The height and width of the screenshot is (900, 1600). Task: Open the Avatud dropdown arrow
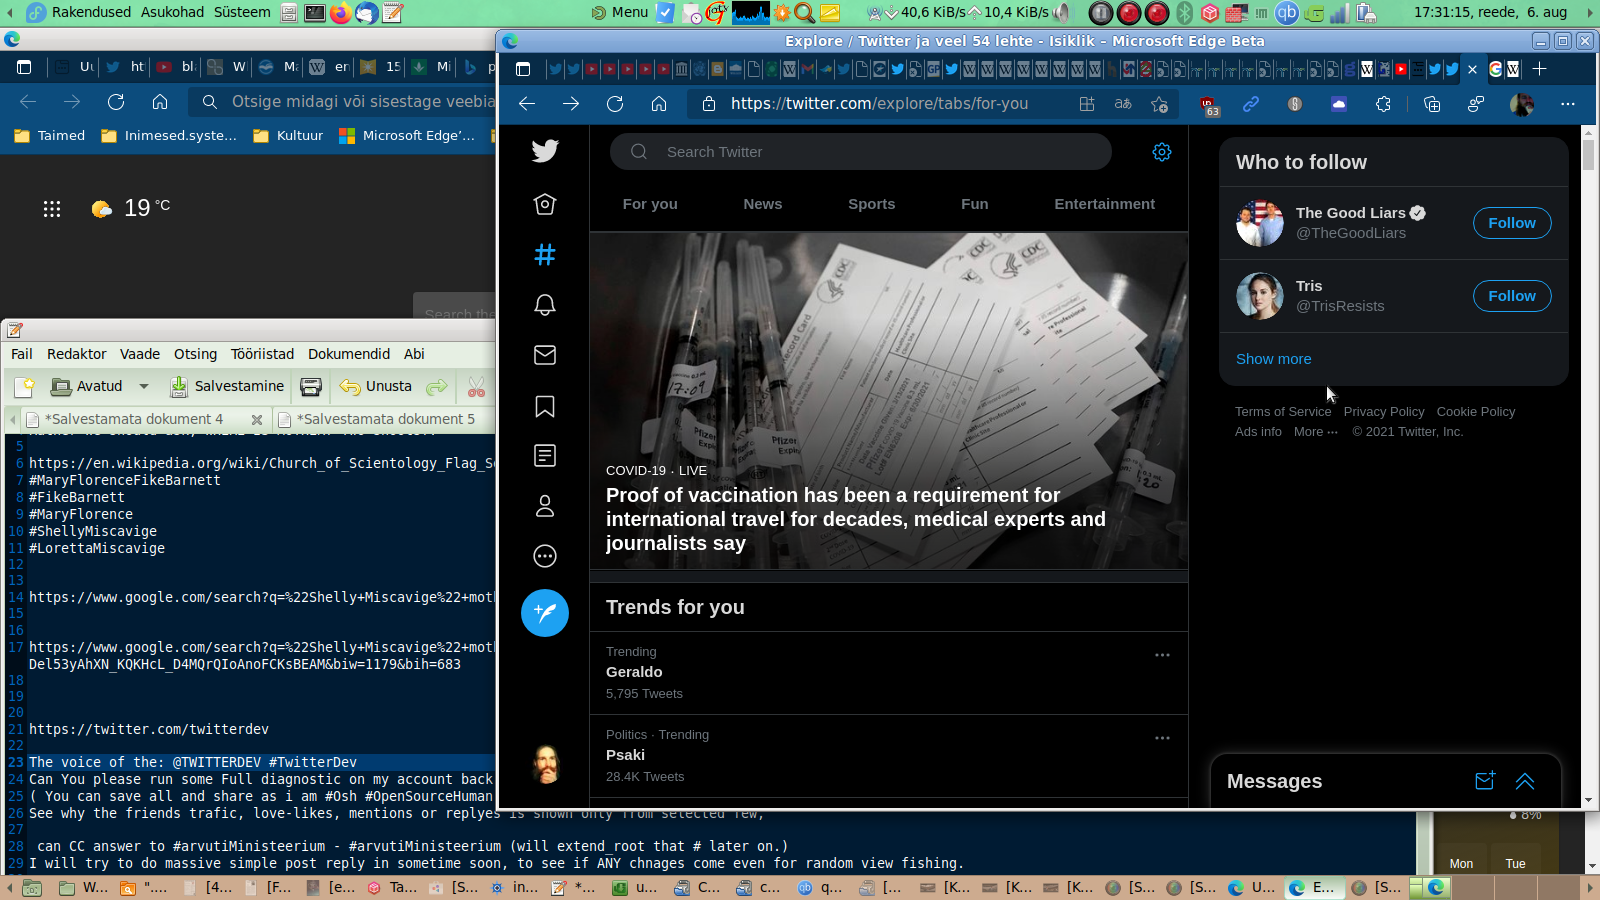coord(144,387)
